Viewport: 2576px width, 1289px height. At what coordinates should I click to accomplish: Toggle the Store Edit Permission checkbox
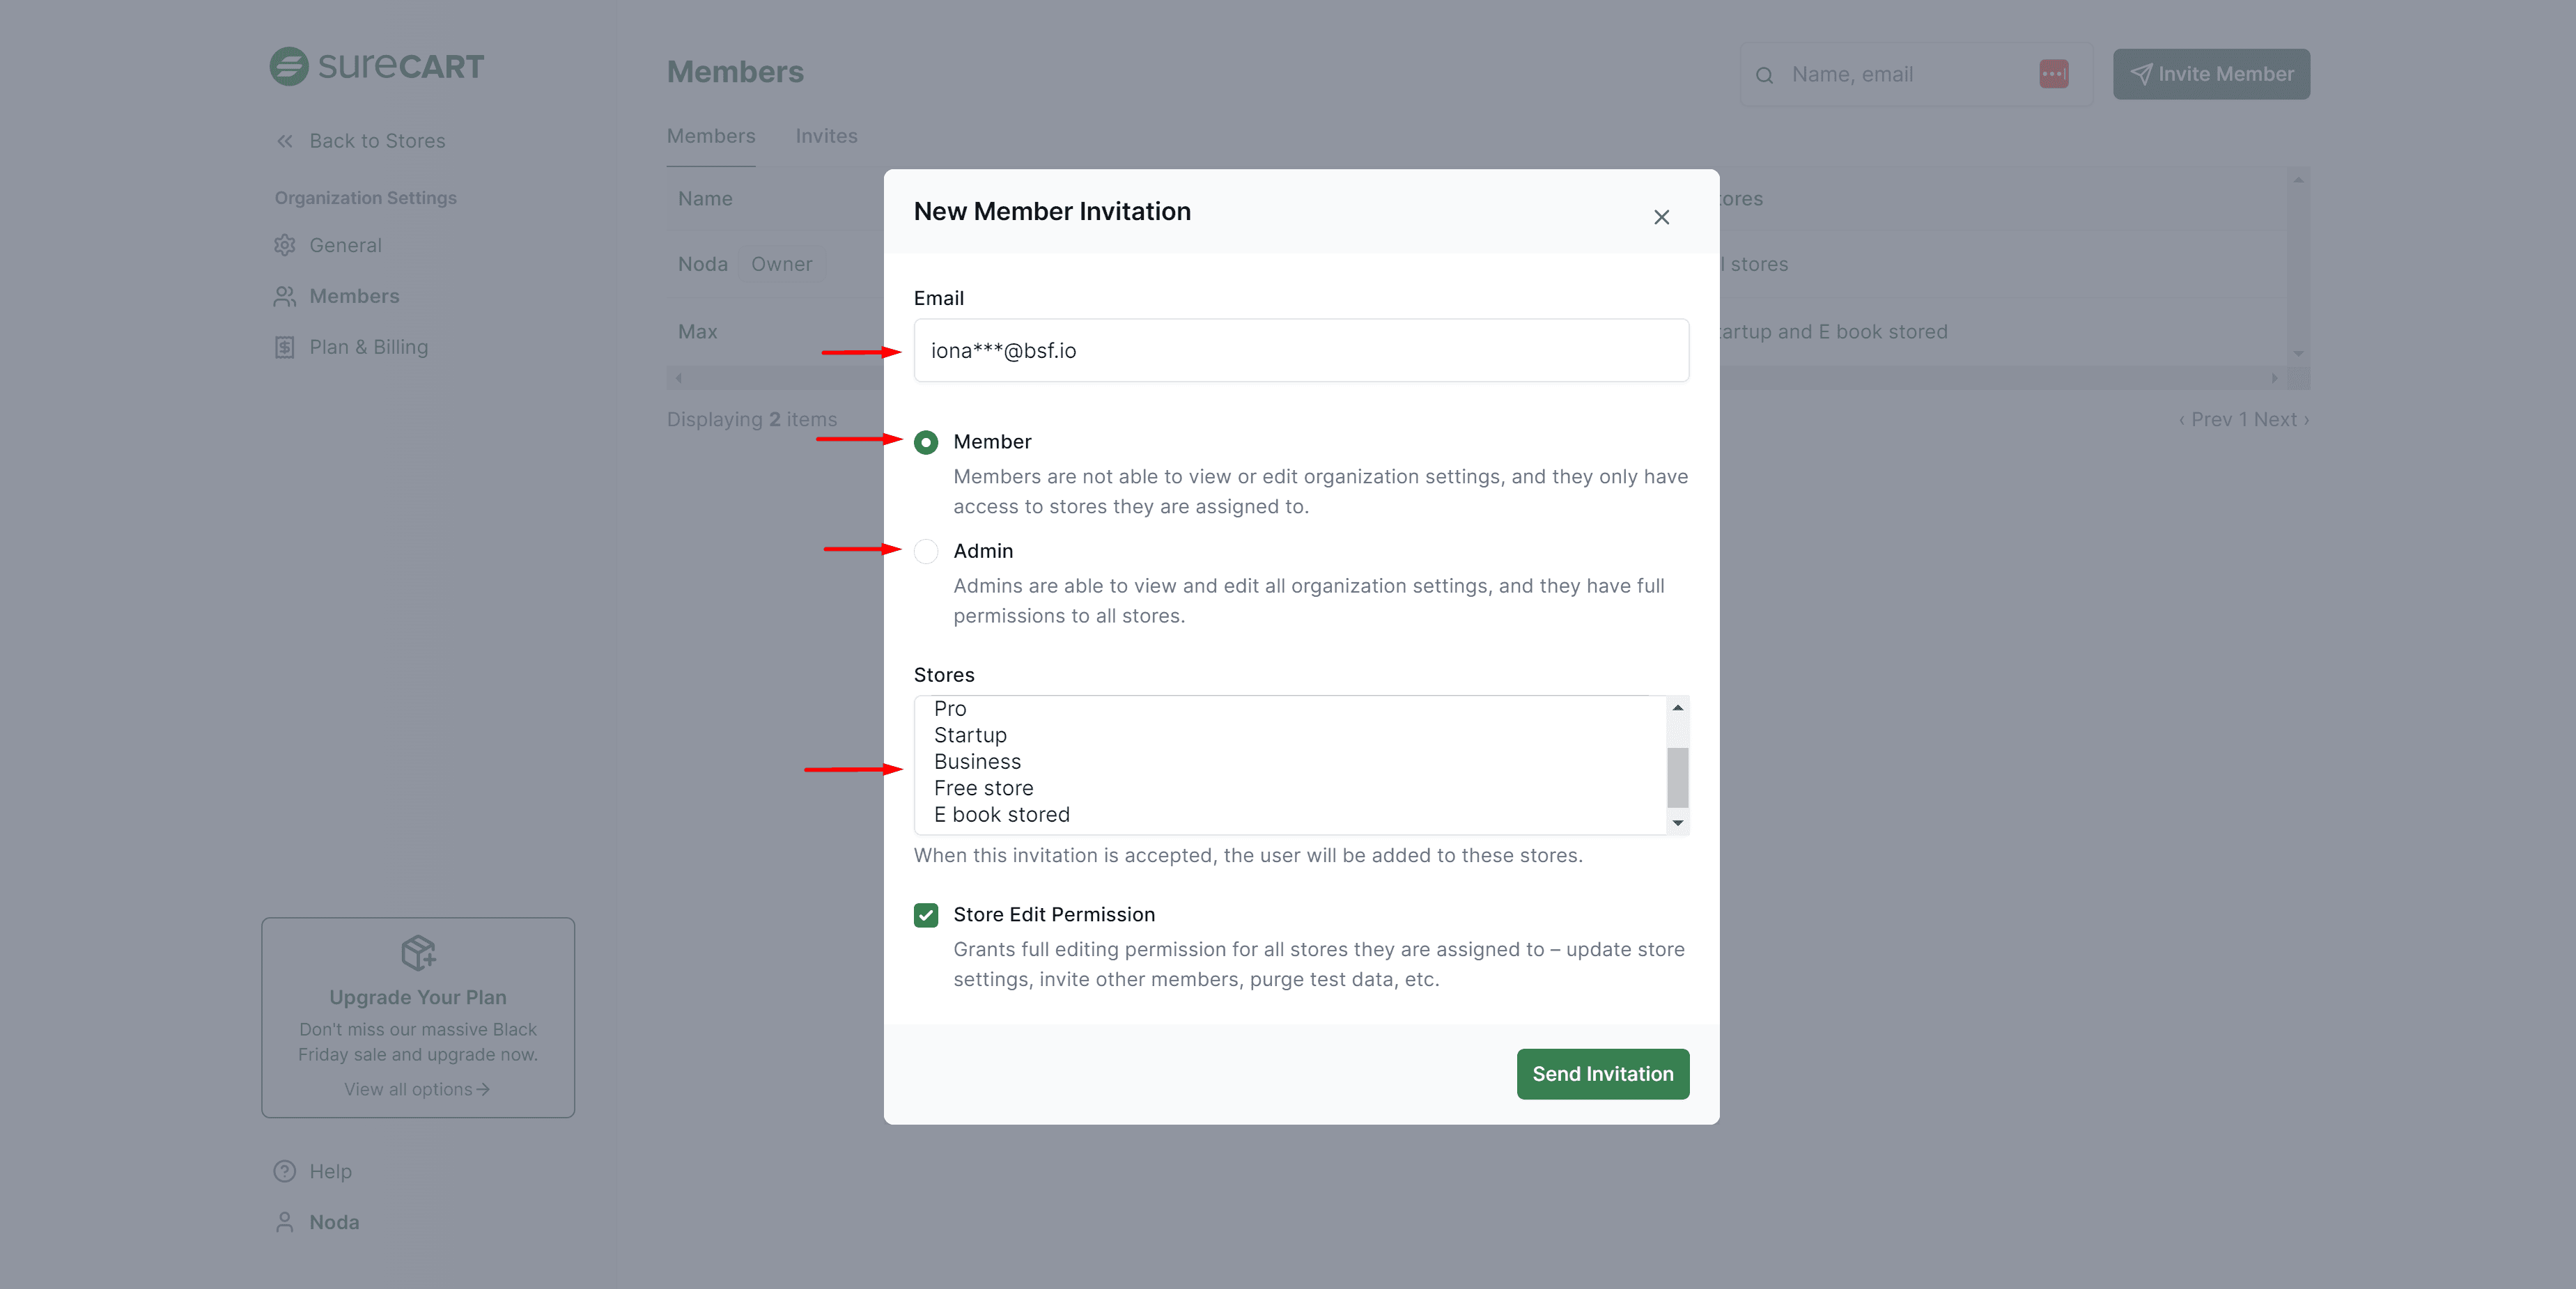pos(926,915)
